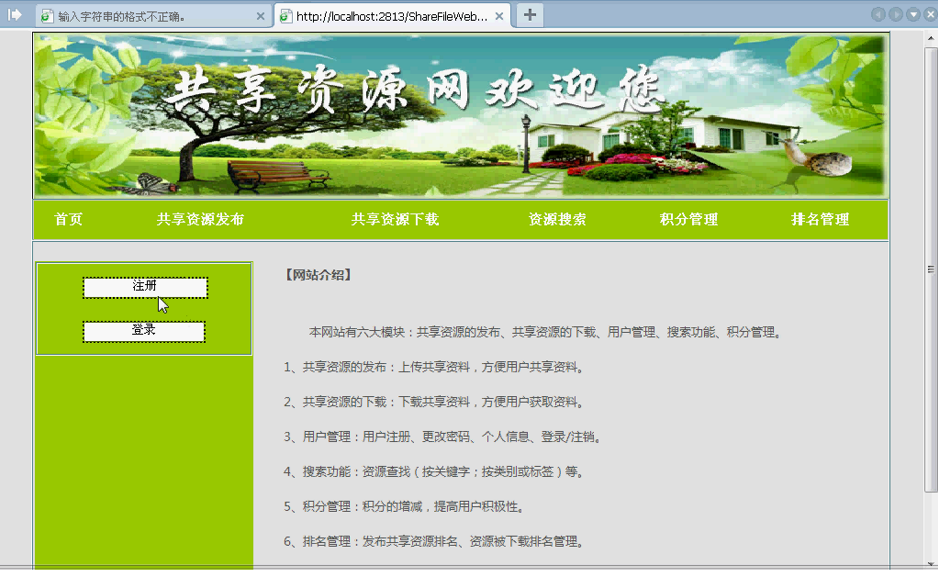Open a new tab with plus button
Screen dimensions: 938x570
pyautogui.click(x=529, y=15)
